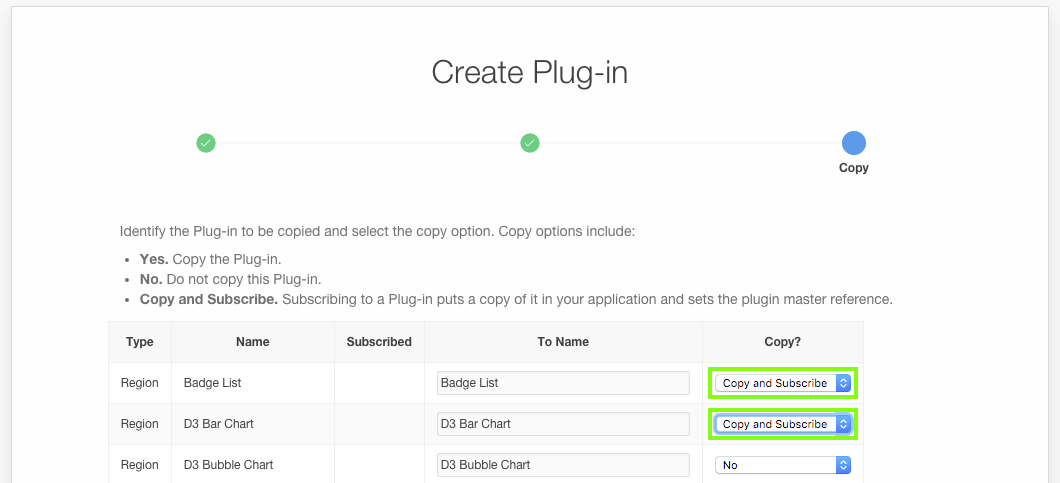
Task: Click the D3 Bubble Chart name cell
Action: pyautogui.click(x=228, y=465)
